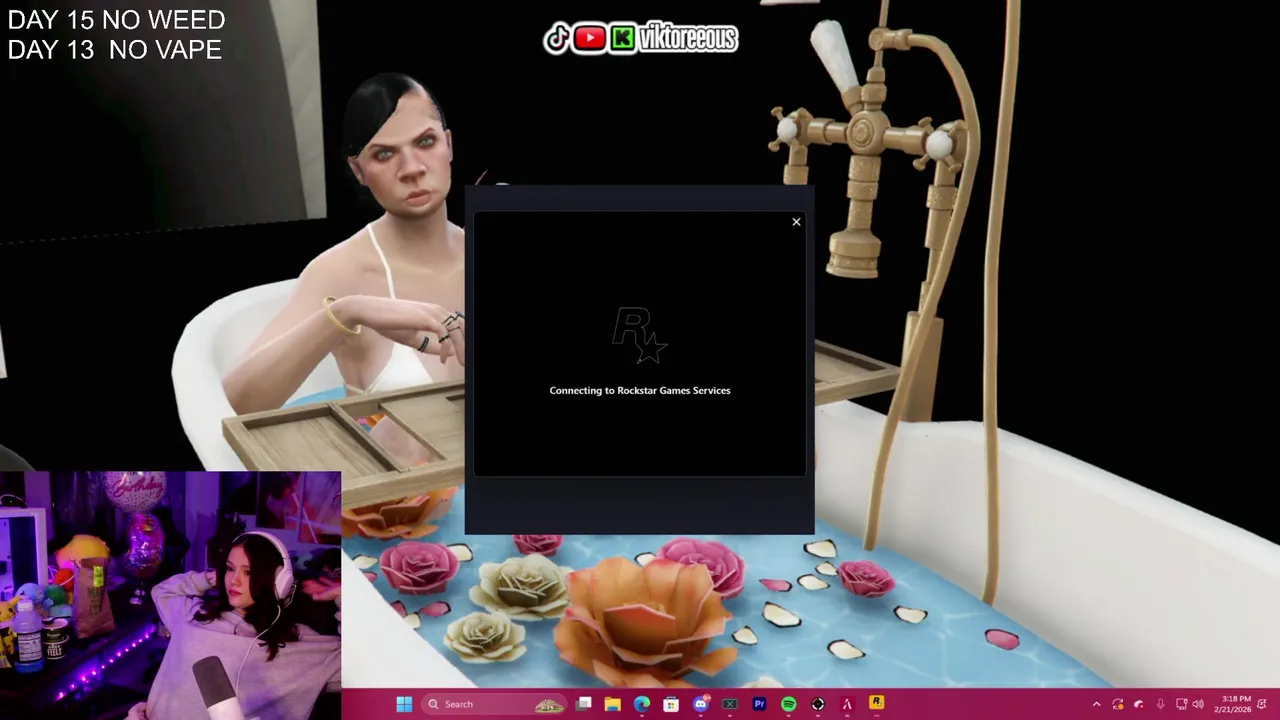Close the Rockstar Games connecting dialog
The width and height of the screenshot is (1280, 720).
coord(796,222)
